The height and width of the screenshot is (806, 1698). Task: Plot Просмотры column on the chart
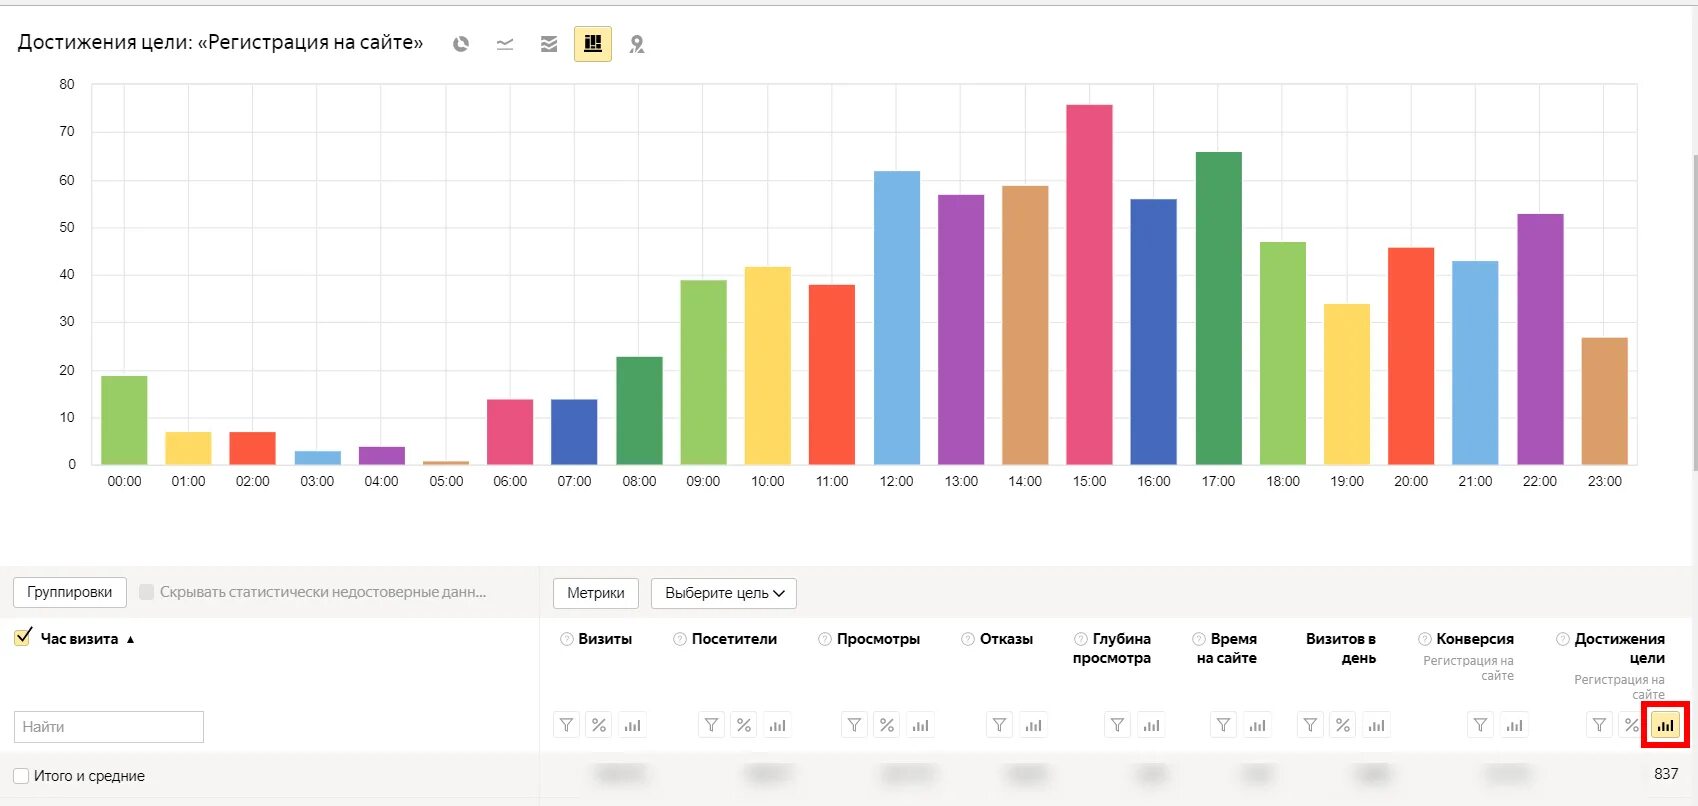tap(920, 725)
